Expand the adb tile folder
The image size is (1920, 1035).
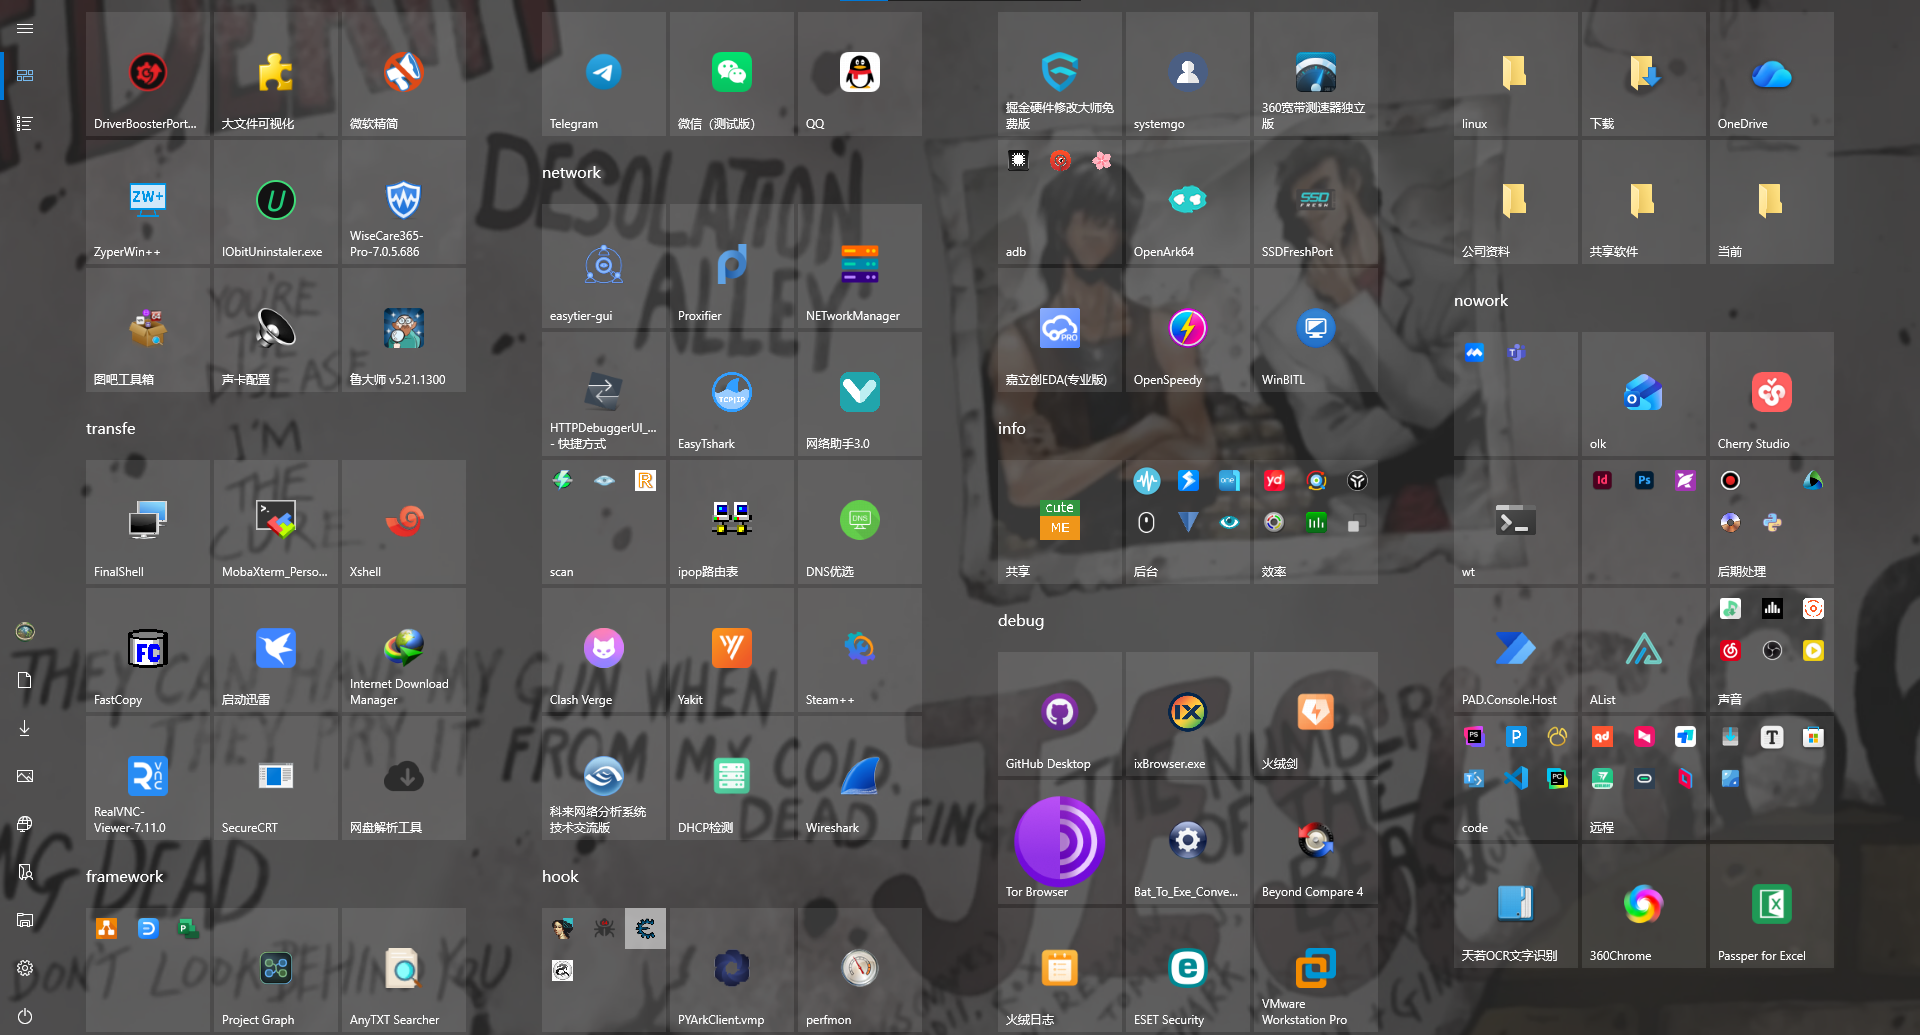click(x=1060, y=202)
